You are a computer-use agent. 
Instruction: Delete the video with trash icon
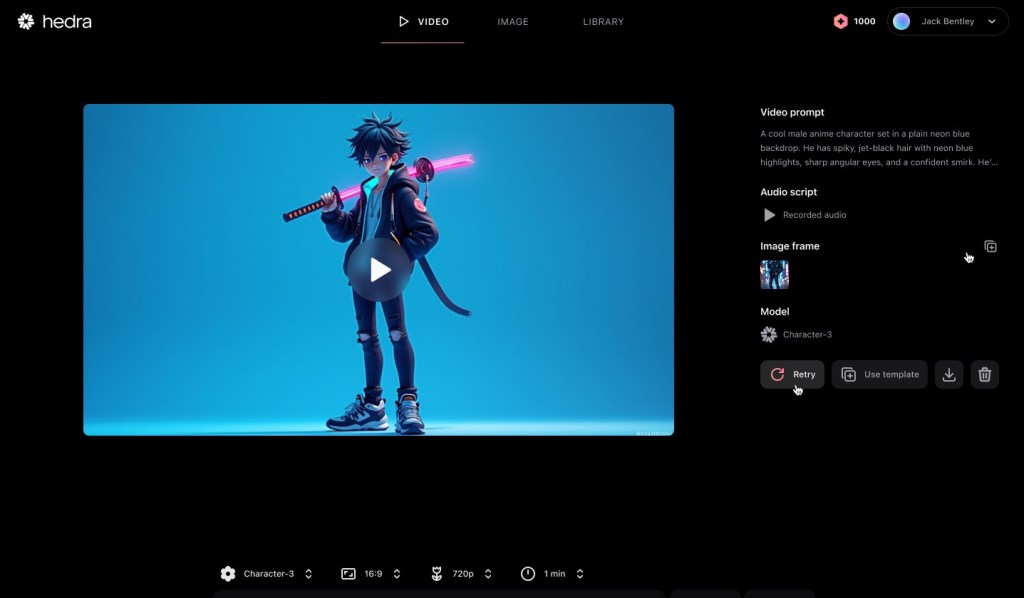(x=985, y=374)
